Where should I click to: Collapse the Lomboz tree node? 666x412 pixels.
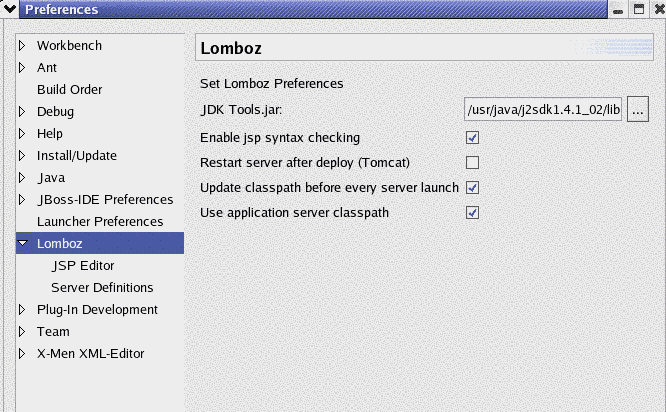coord(23,244)
